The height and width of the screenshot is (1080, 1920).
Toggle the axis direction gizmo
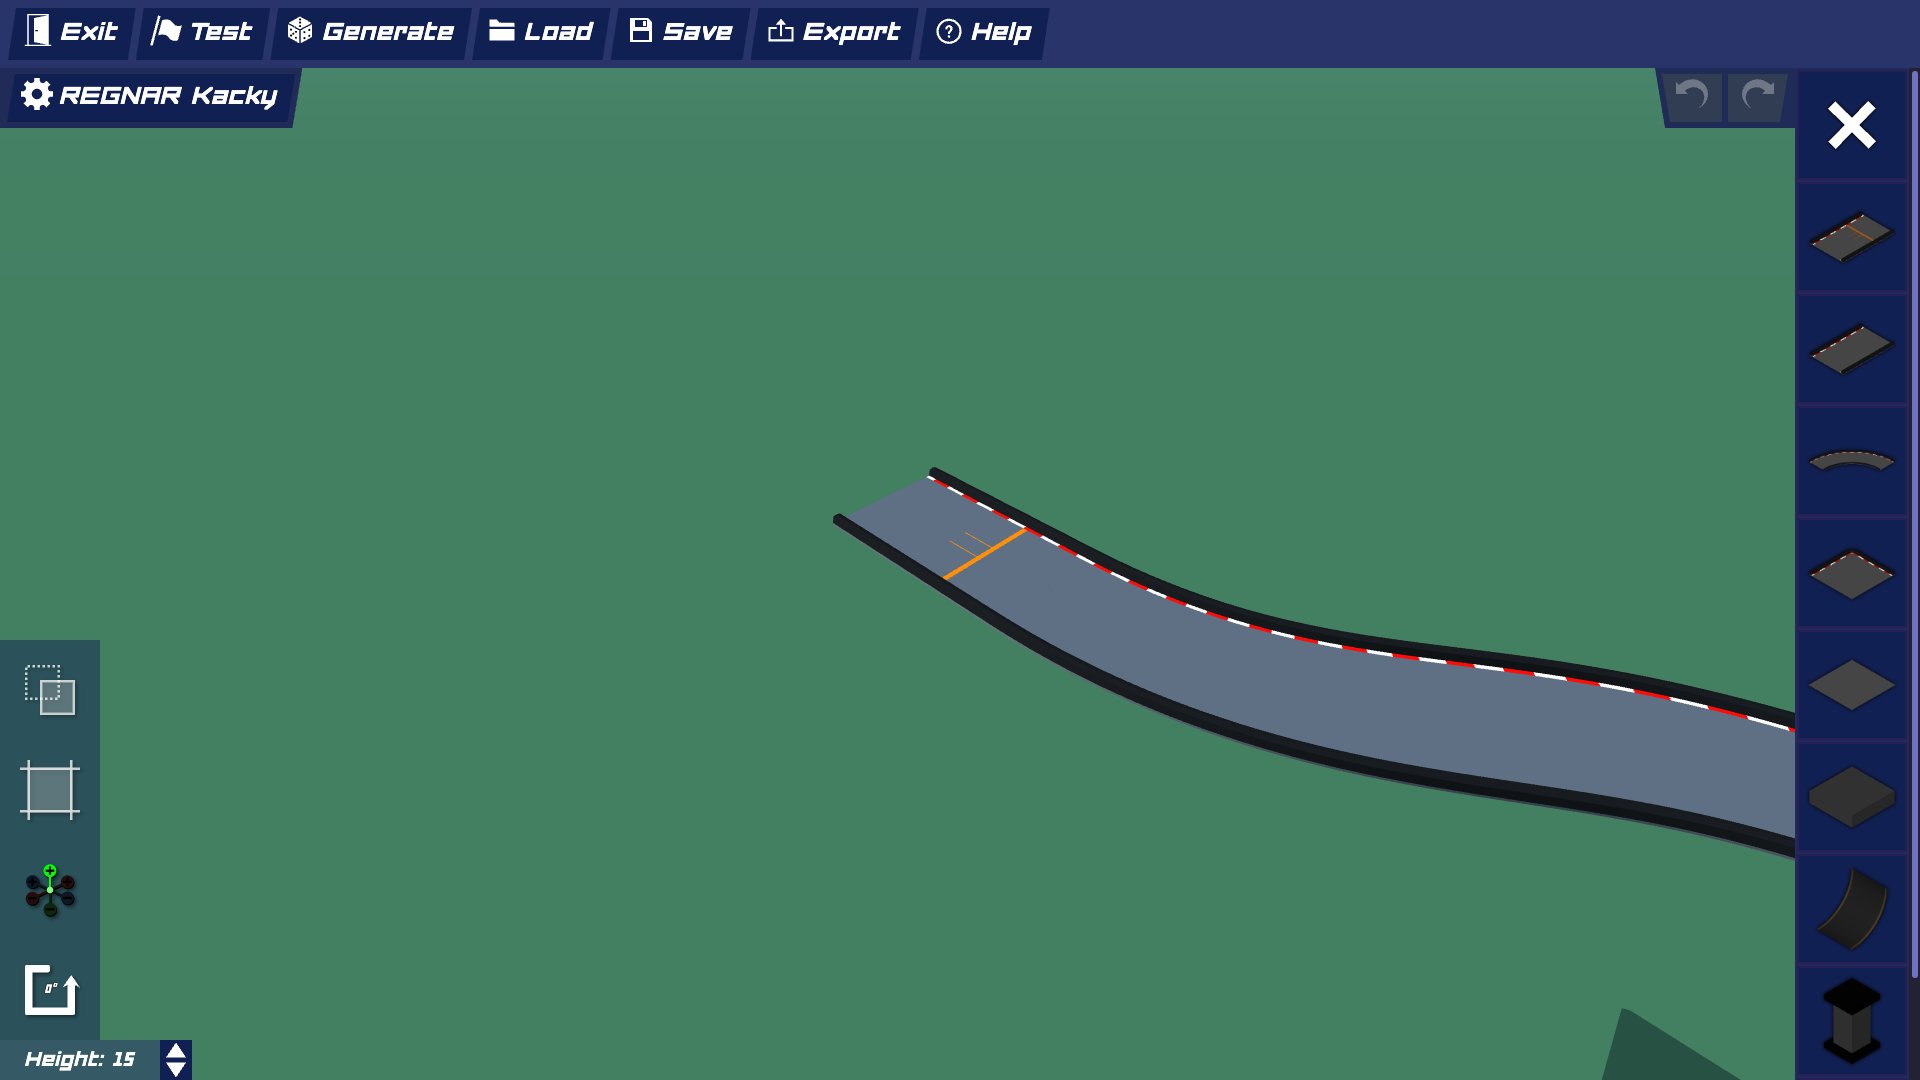pos(50,890)
